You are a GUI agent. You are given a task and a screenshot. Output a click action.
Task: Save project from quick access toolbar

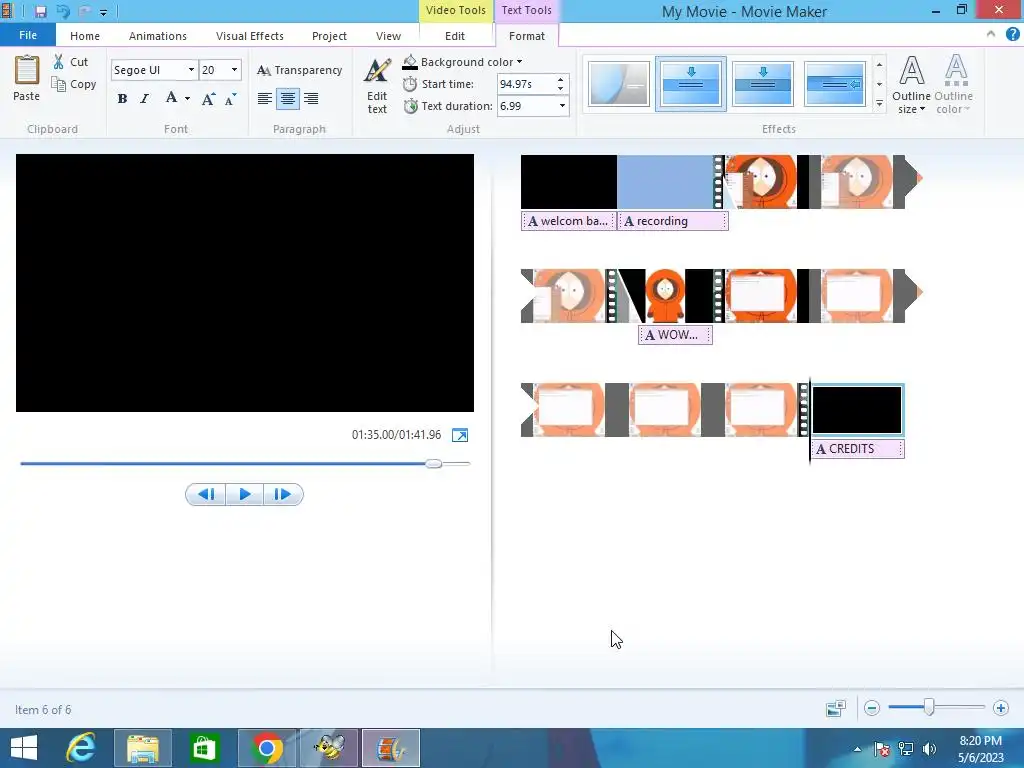(x=40, y=11)
